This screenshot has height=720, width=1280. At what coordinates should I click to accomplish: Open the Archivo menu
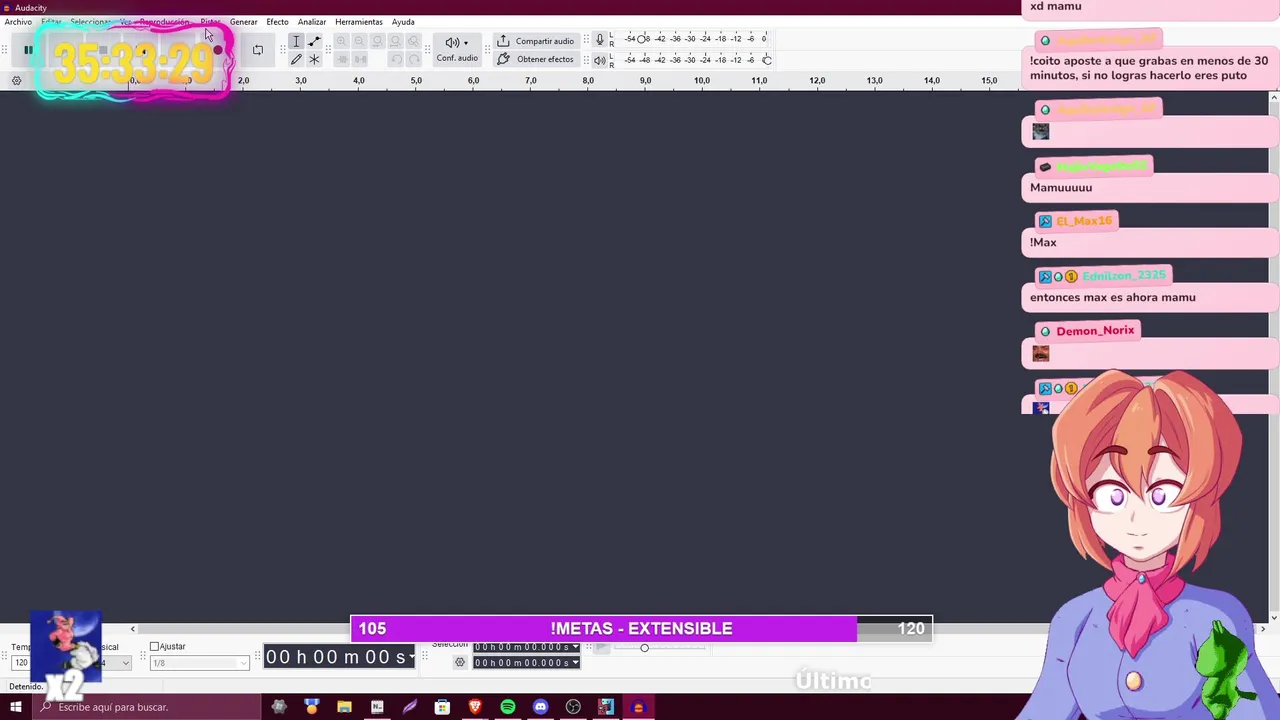tap(18, 22)
